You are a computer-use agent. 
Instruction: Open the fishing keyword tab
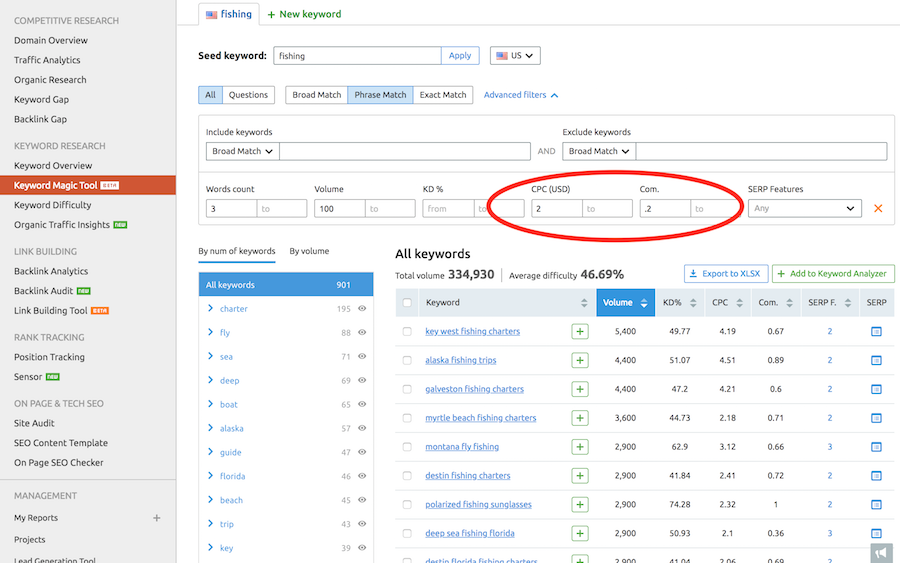pos(229,14)
